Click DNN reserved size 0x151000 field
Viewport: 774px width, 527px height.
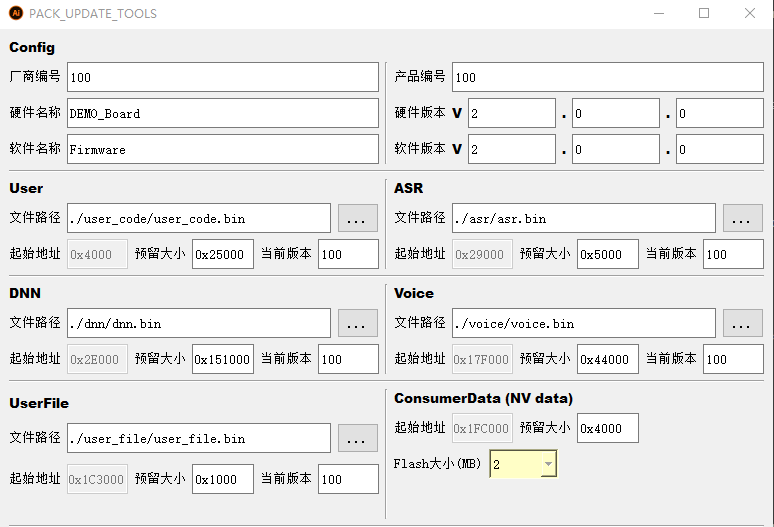pos(223,359)
